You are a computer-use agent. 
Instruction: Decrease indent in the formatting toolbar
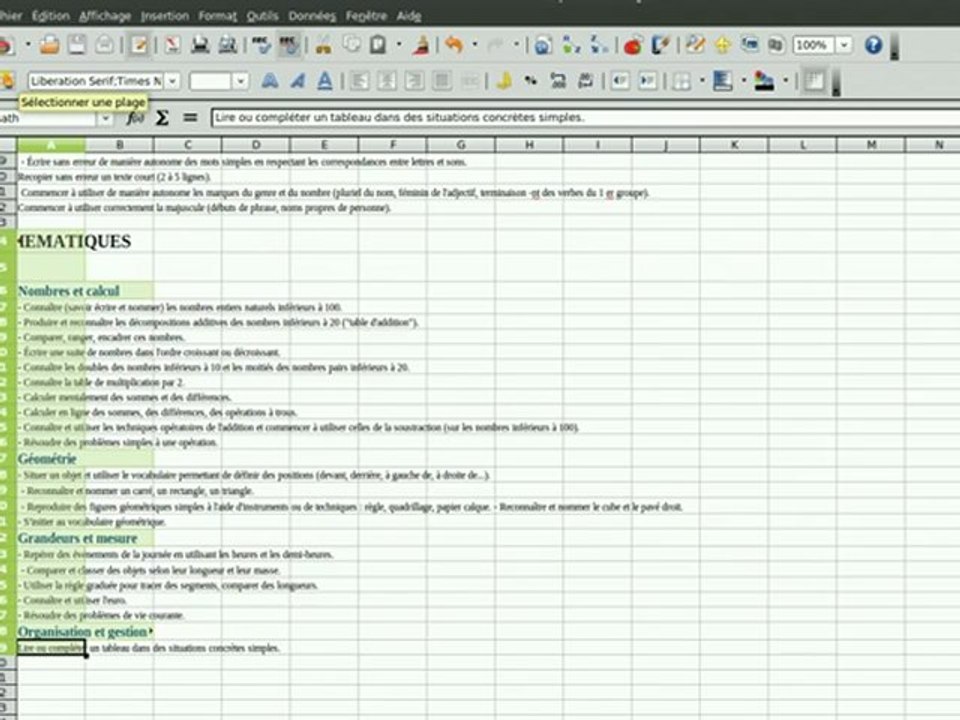pyautogui.click(x=620, y=81)
